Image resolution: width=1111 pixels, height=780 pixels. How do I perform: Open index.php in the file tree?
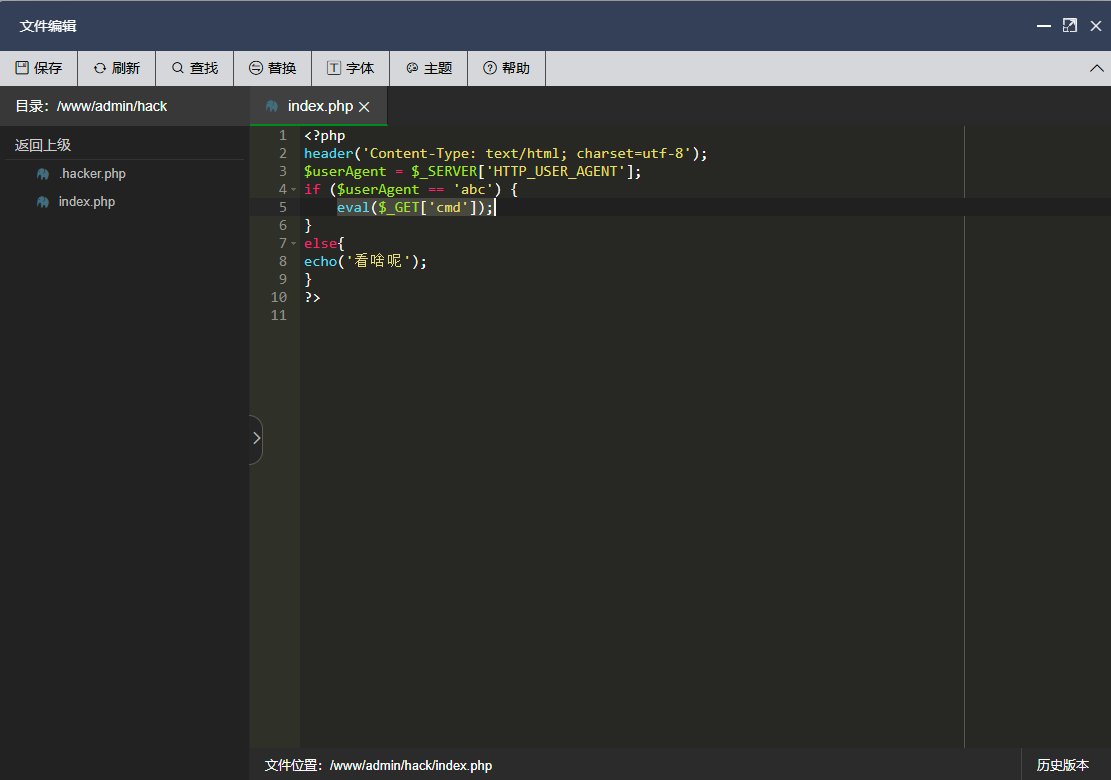point(86,202)
